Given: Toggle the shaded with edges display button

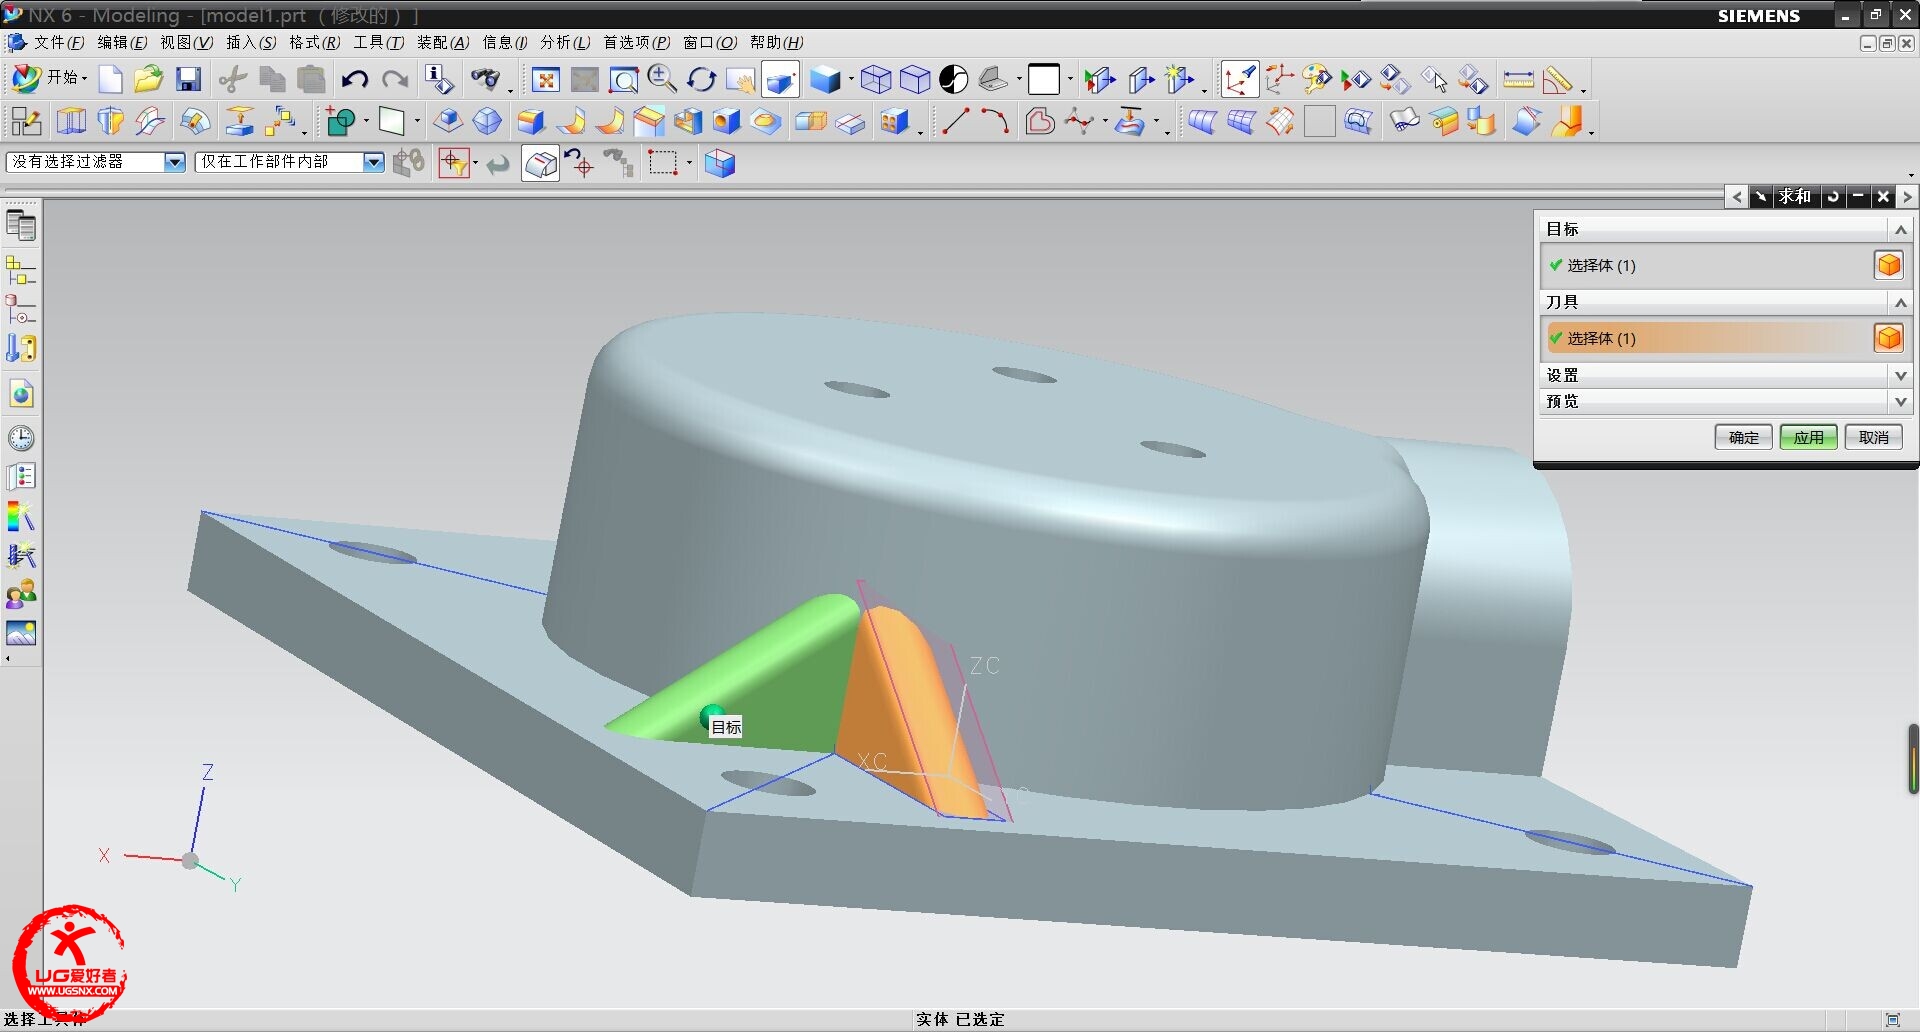Looking at the screenshot, I should (x=780, y=79).
